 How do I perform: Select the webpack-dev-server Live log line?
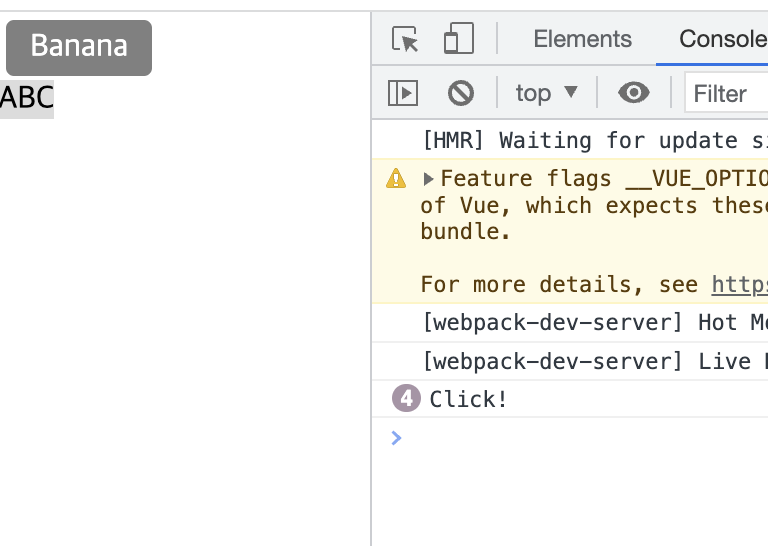[595, 361]
